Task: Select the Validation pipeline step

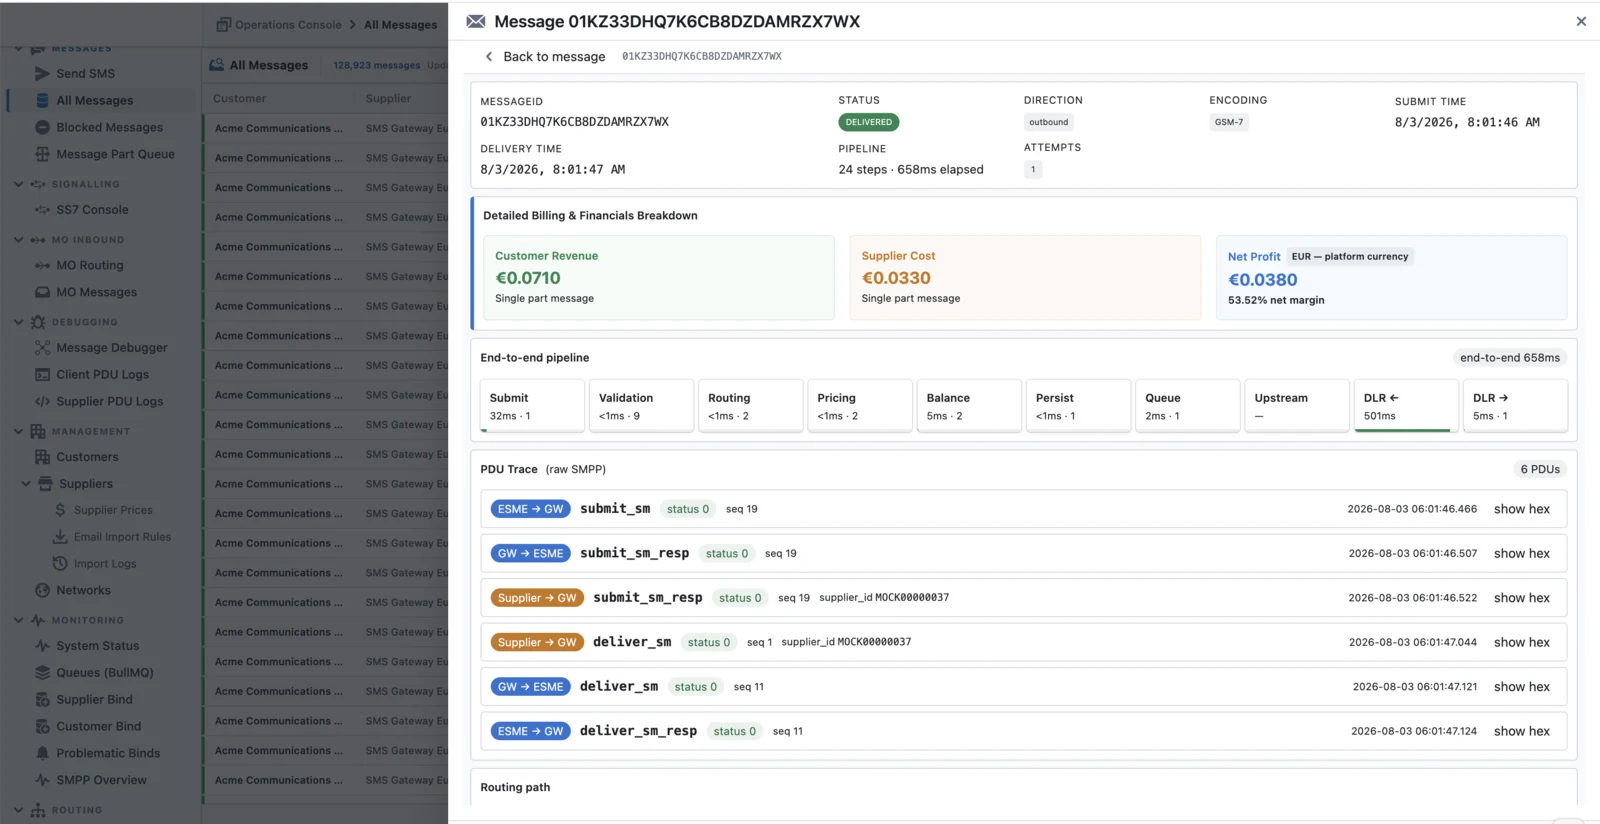Action: (641, 405)
